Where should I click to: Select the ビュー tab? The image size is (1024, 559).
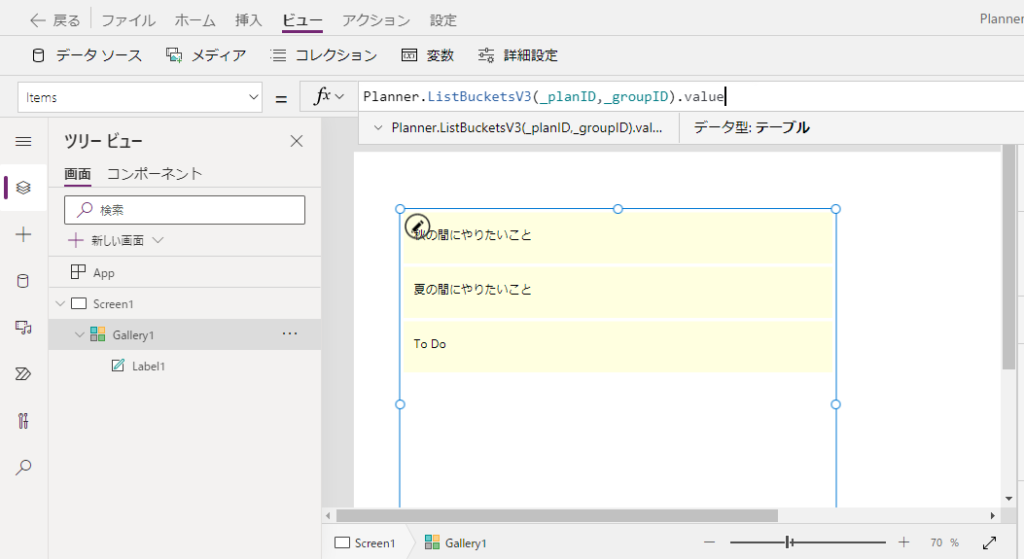[x=302, y=20]
